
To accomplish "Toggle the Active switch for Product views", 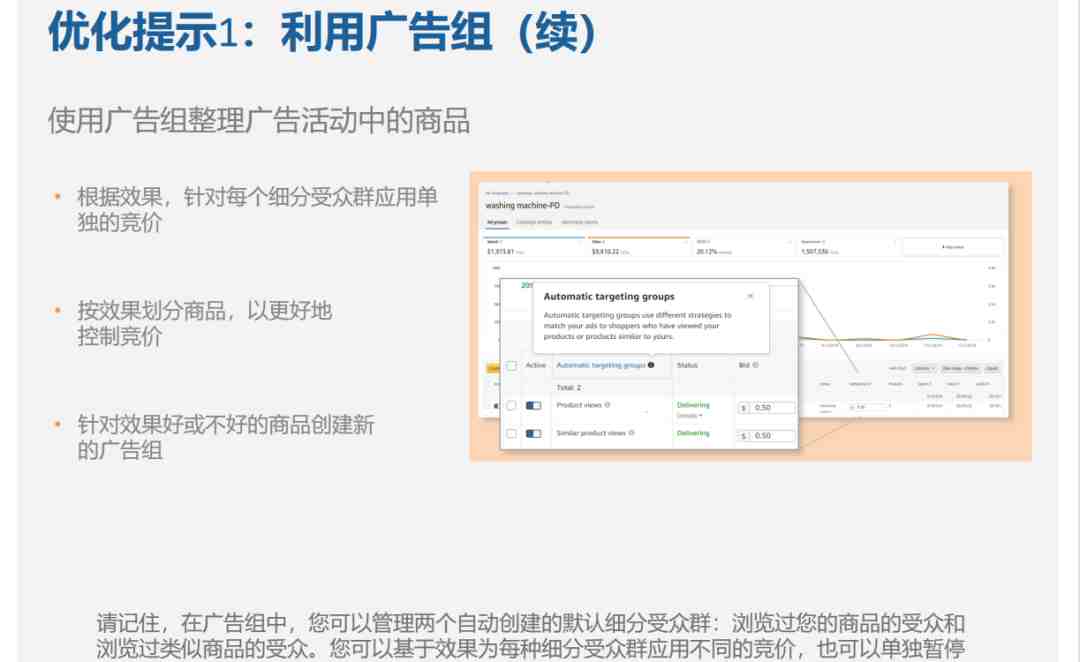I will click(x=534, y=406).
